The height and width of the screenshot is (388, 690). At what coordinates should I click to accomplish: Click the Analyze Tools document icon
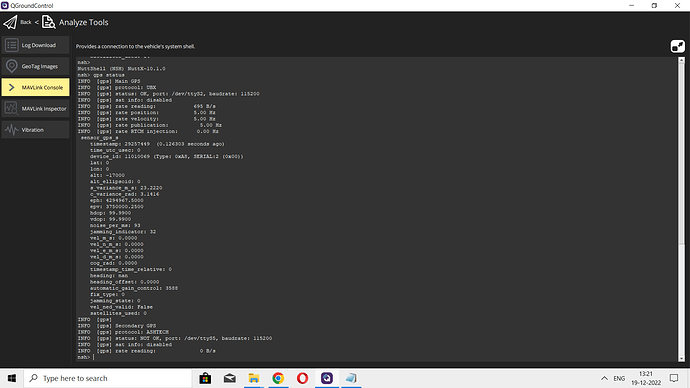(x=48, y=22)
